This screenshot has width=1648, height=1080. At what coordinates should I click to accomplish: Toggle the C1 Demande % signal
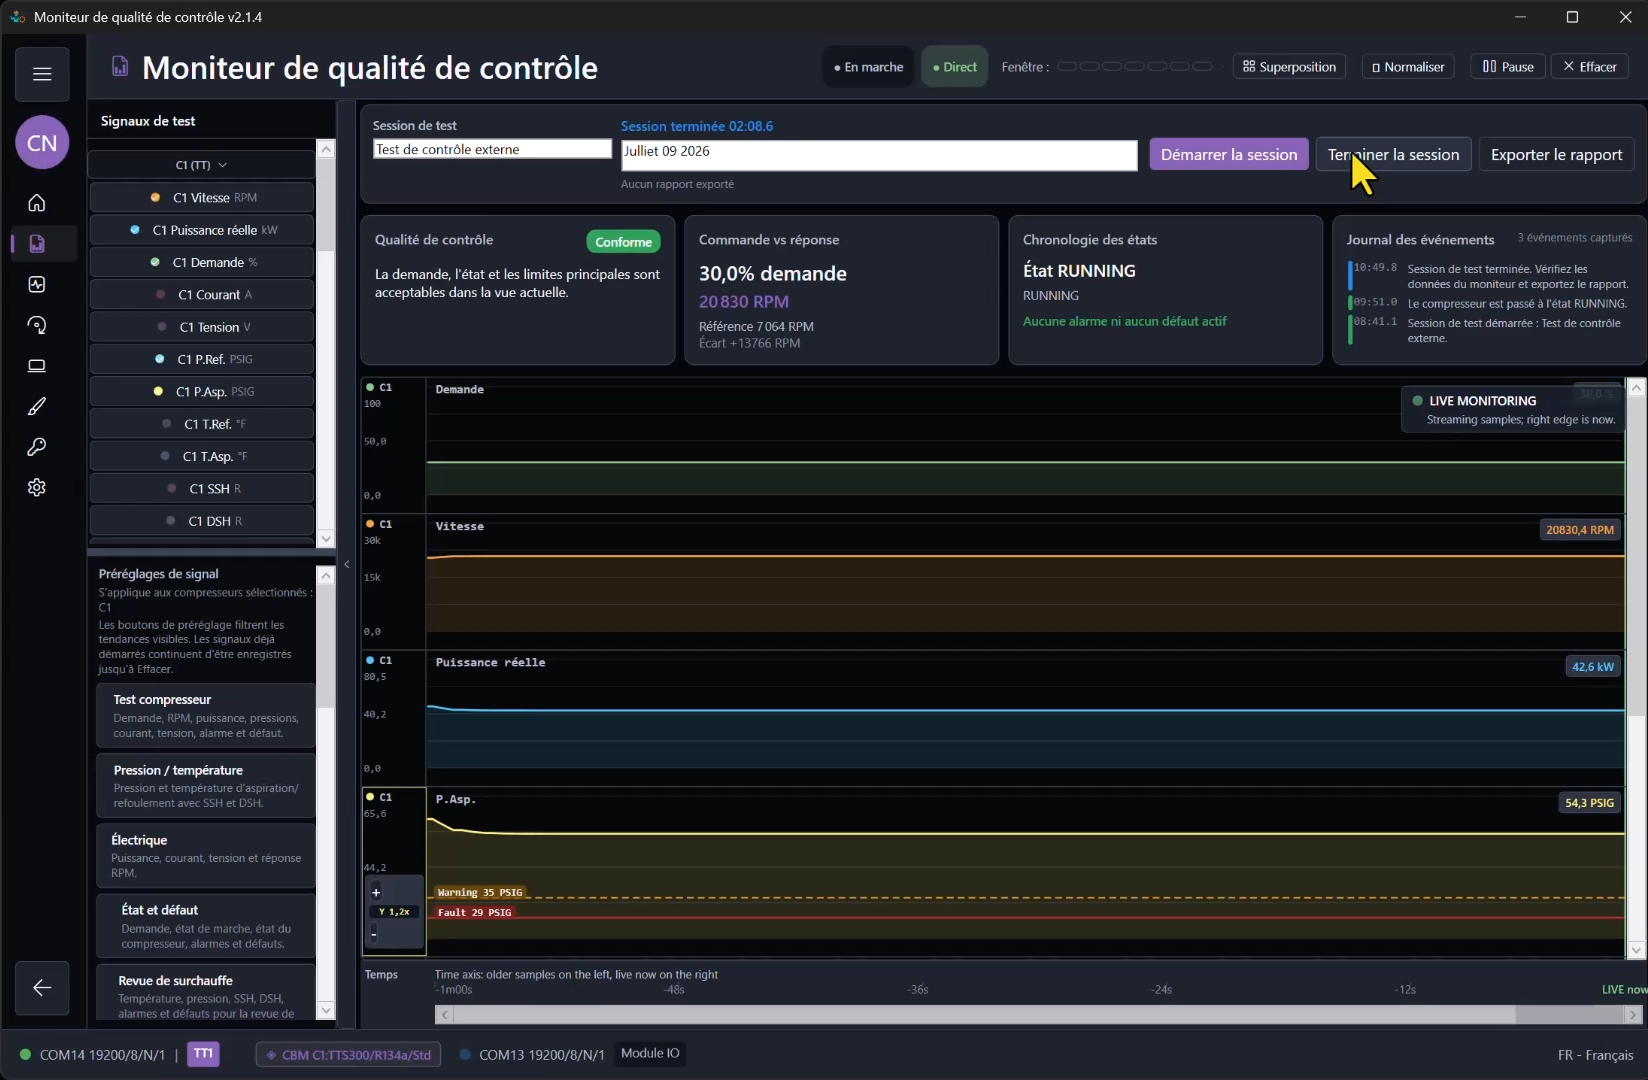click(202, 262)
